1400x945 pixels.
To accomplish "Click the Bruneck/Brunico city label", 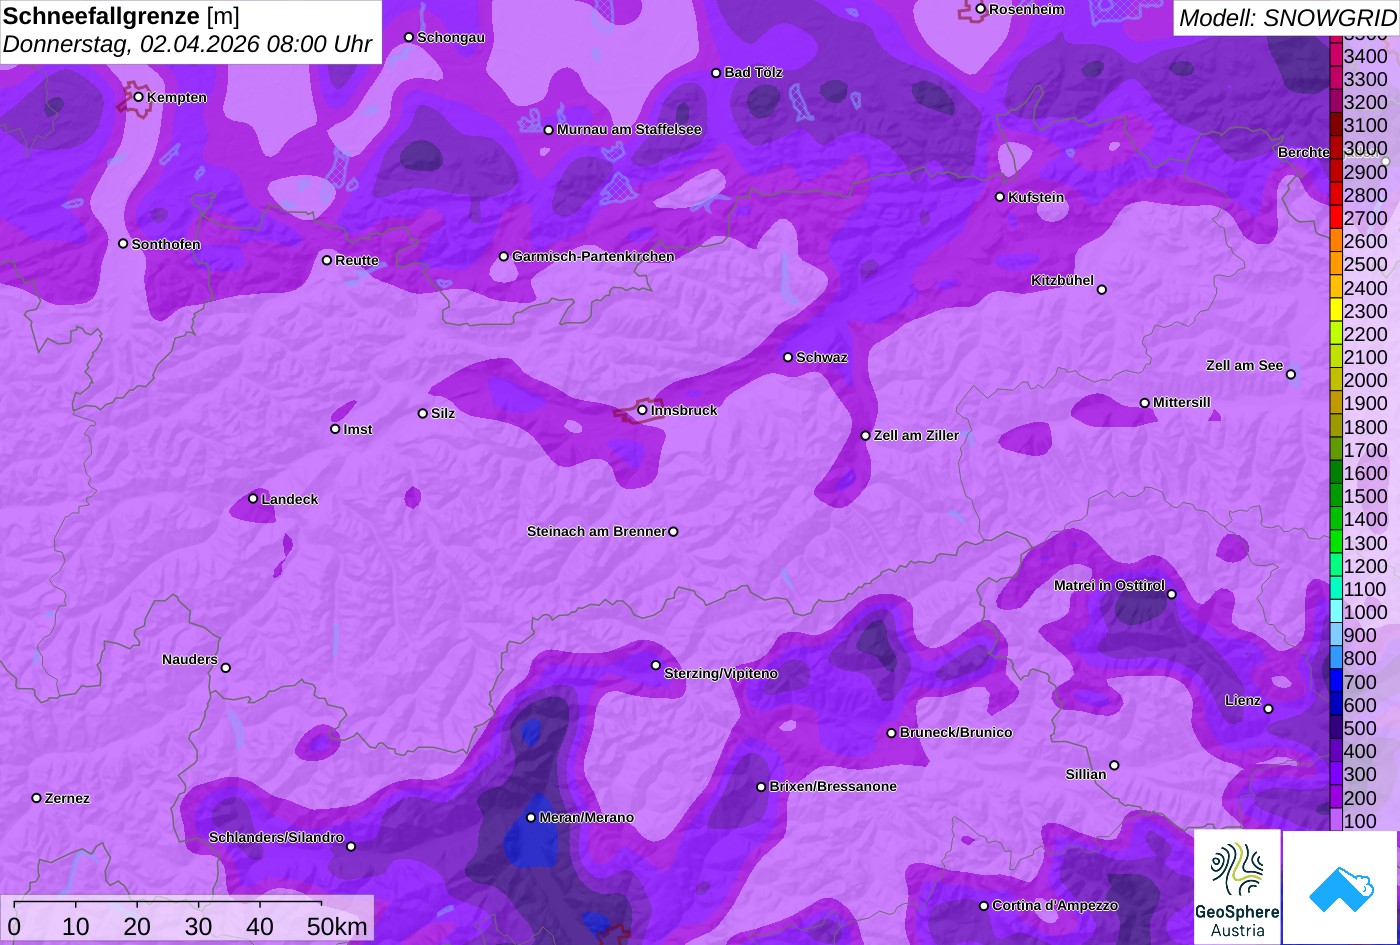I will [x=956, y=732].
